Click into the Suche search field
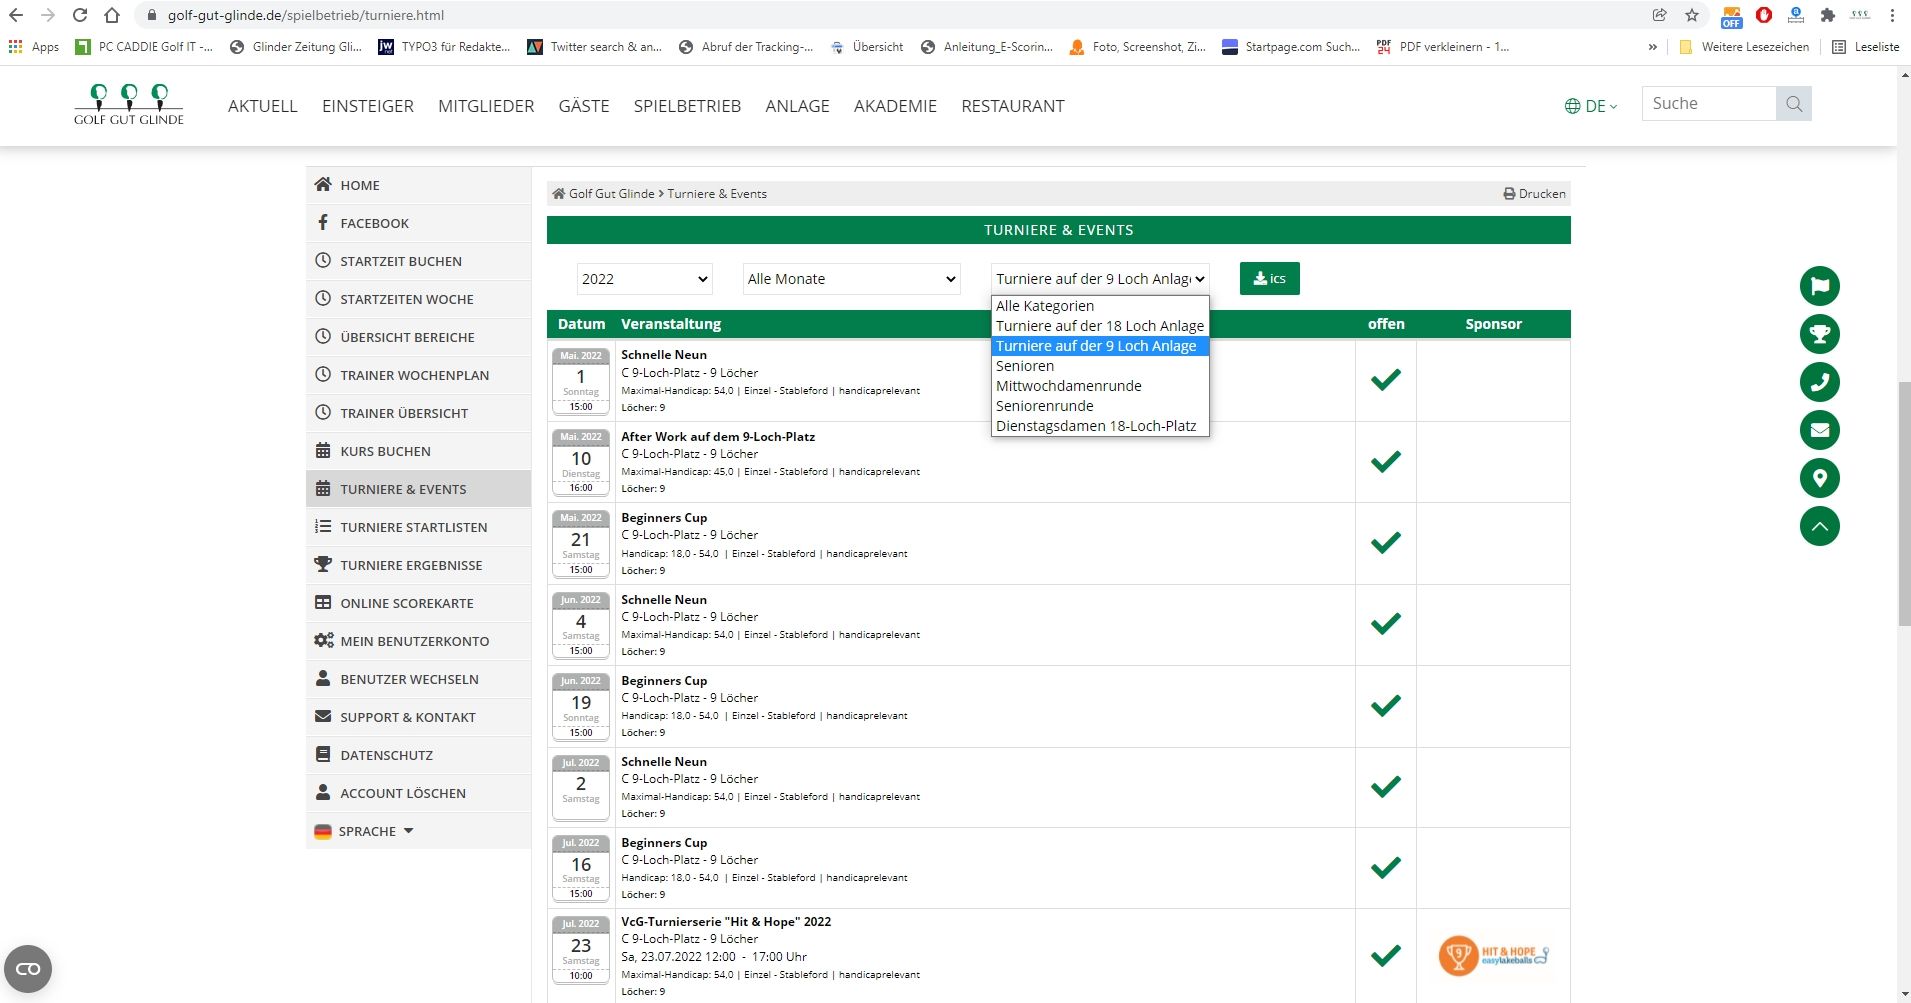 click(x=1708, y=104)
